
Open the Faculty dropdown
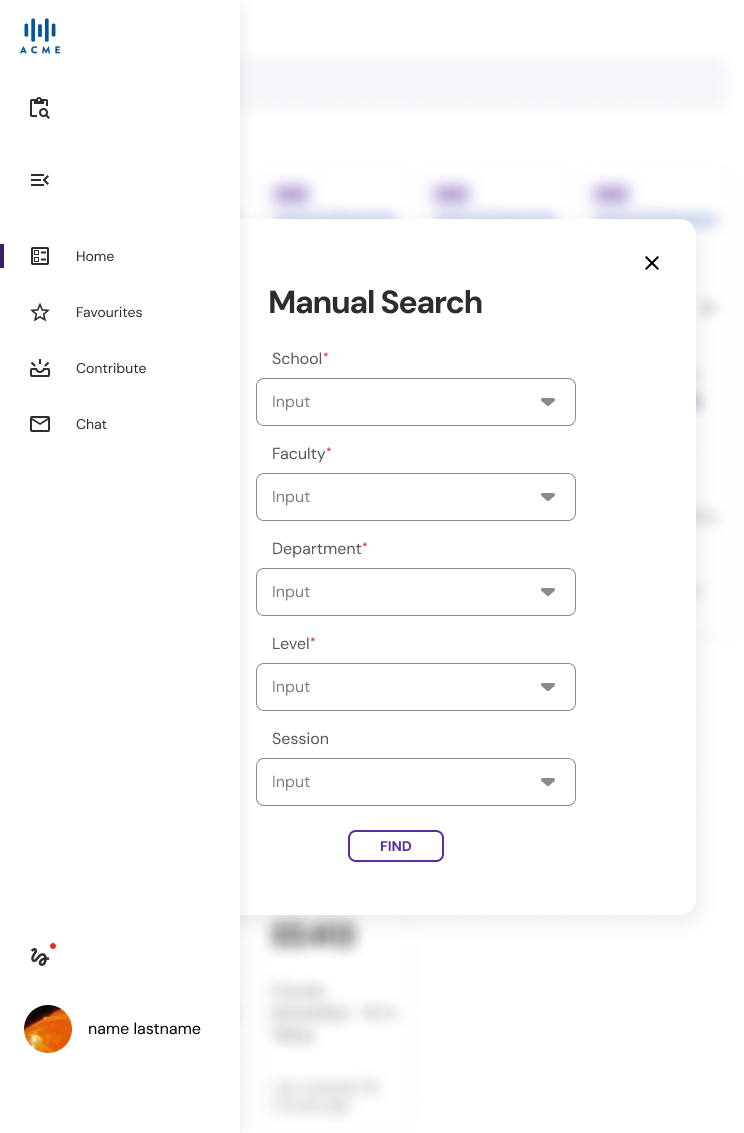coord(416,497)
